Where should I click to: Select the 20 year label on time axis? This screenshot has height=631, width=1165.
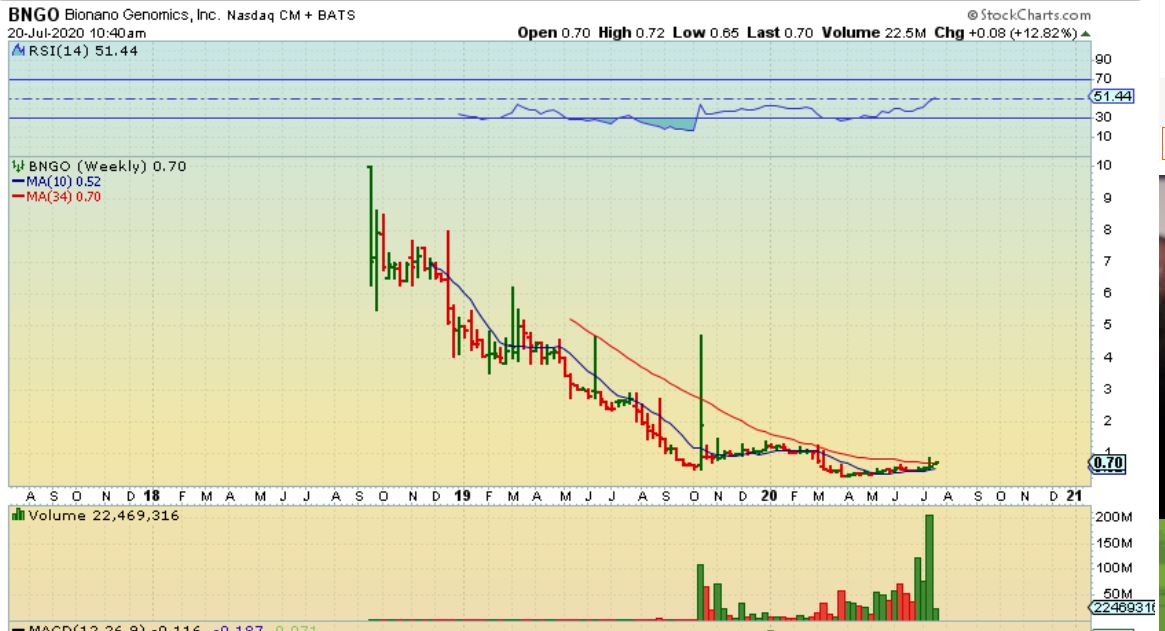pos(768,495)
